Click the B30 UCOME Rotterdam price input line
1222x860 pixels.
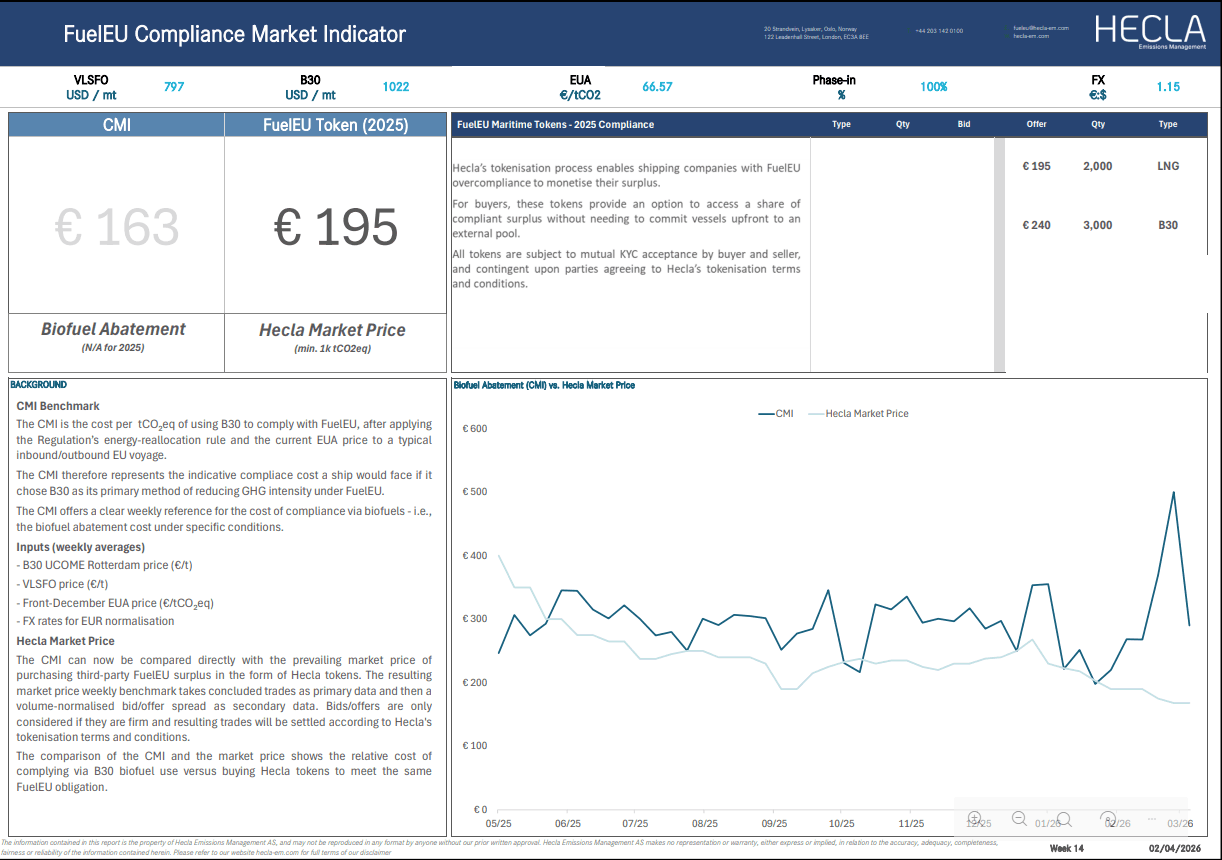pyautogui.click(x=104, y=565)
